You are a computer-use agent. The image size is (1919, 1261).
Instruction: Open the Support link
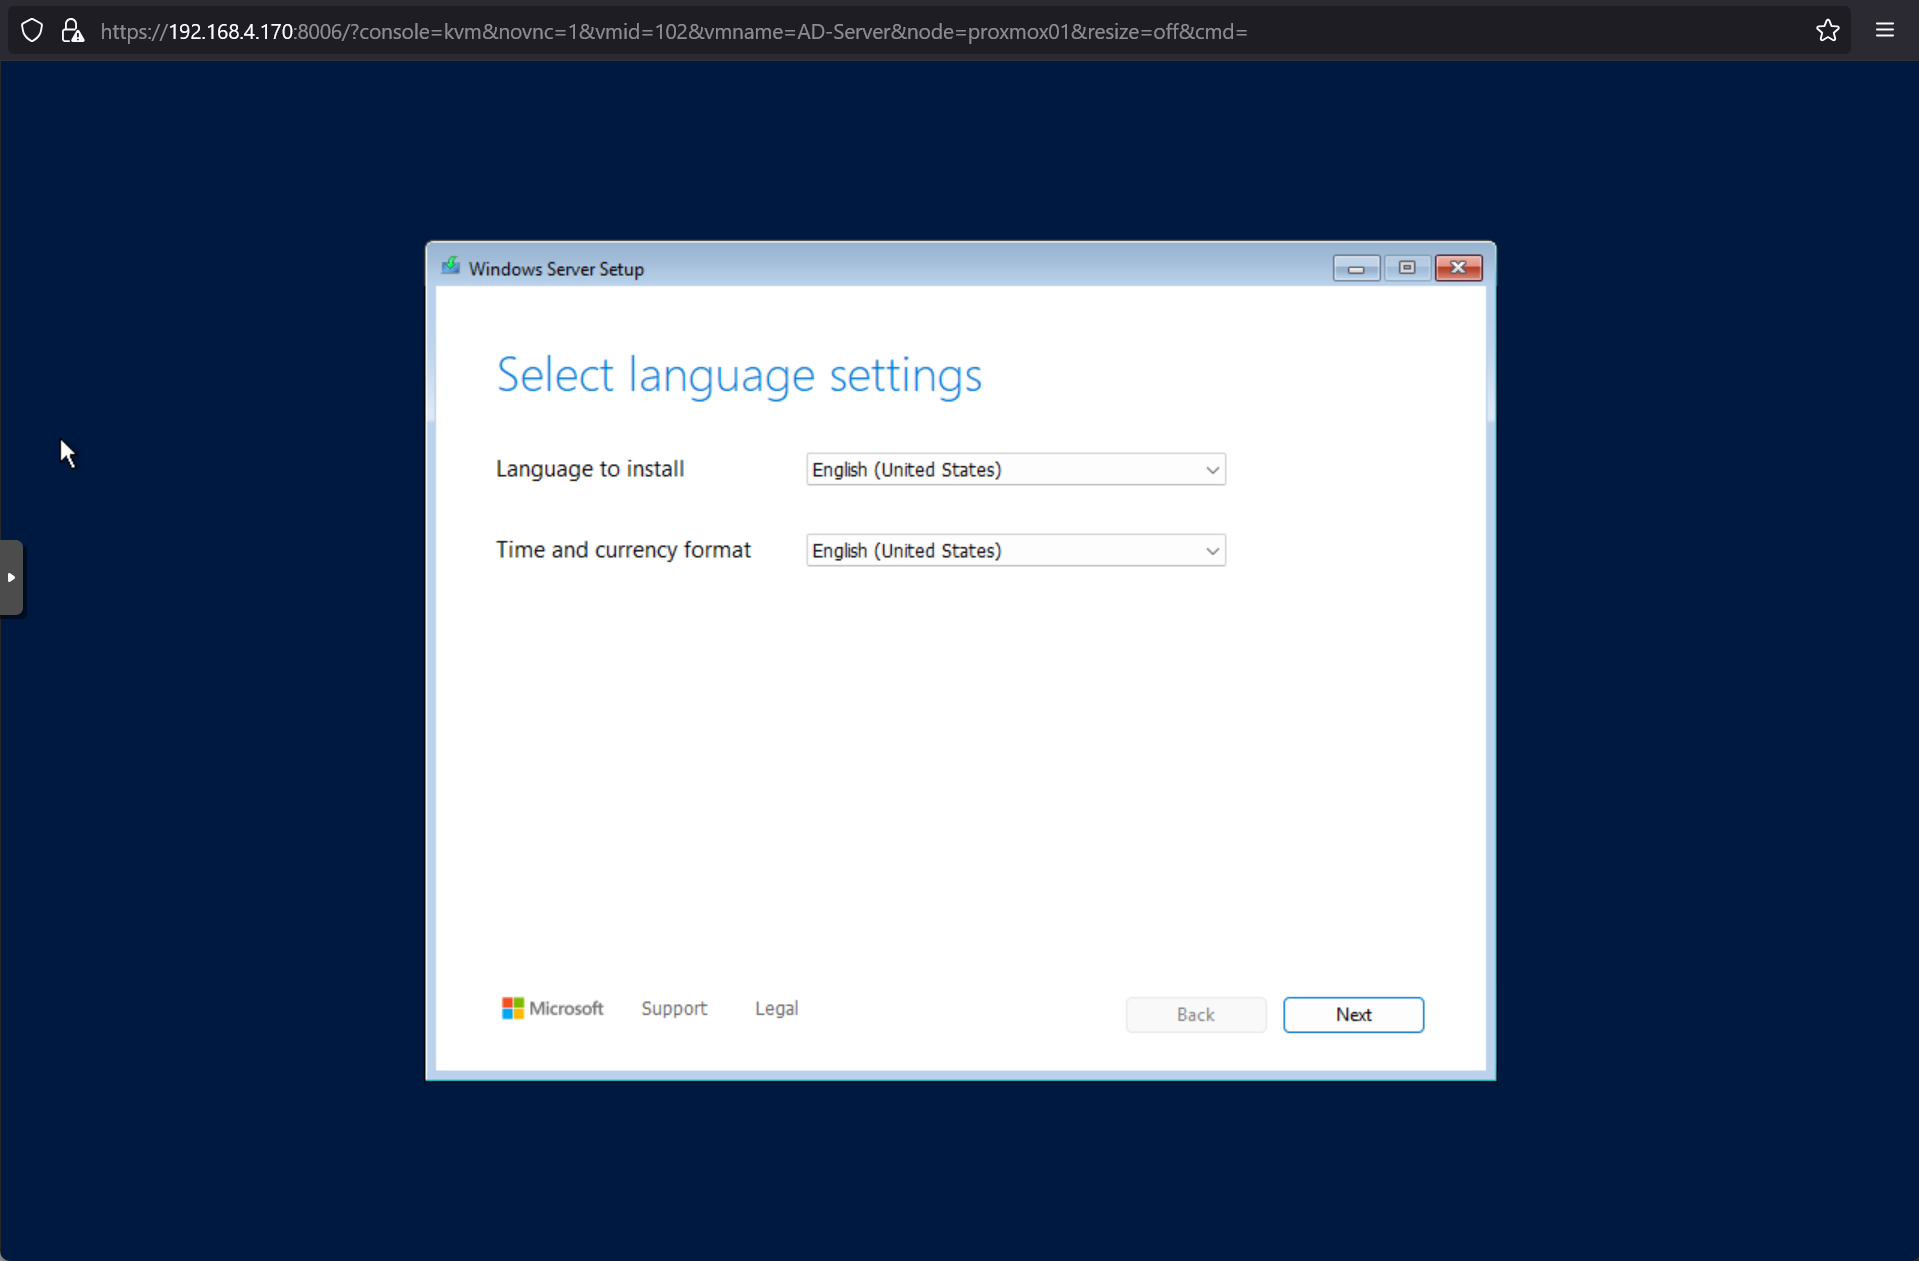[673, 1008]
